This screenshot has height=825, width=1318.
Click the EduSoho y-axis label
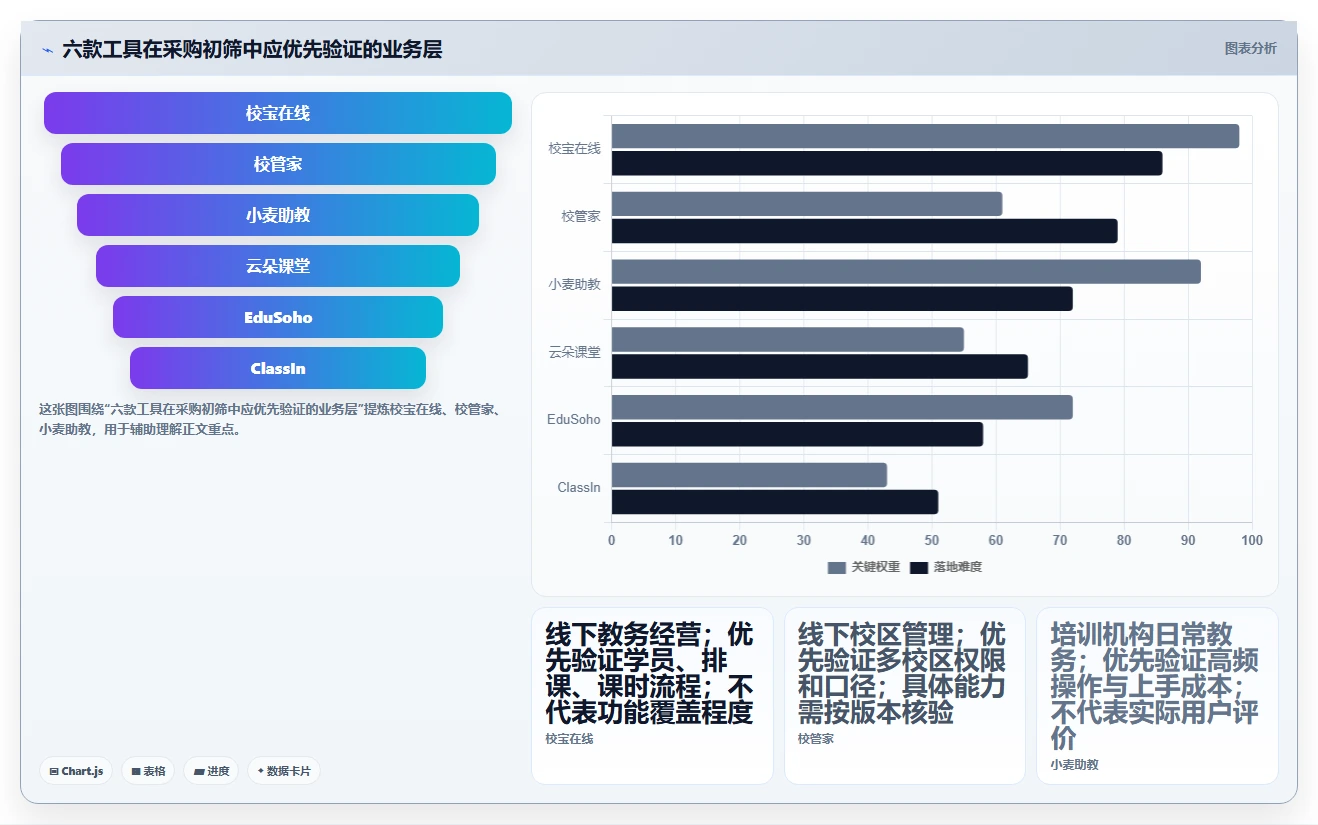574,420
